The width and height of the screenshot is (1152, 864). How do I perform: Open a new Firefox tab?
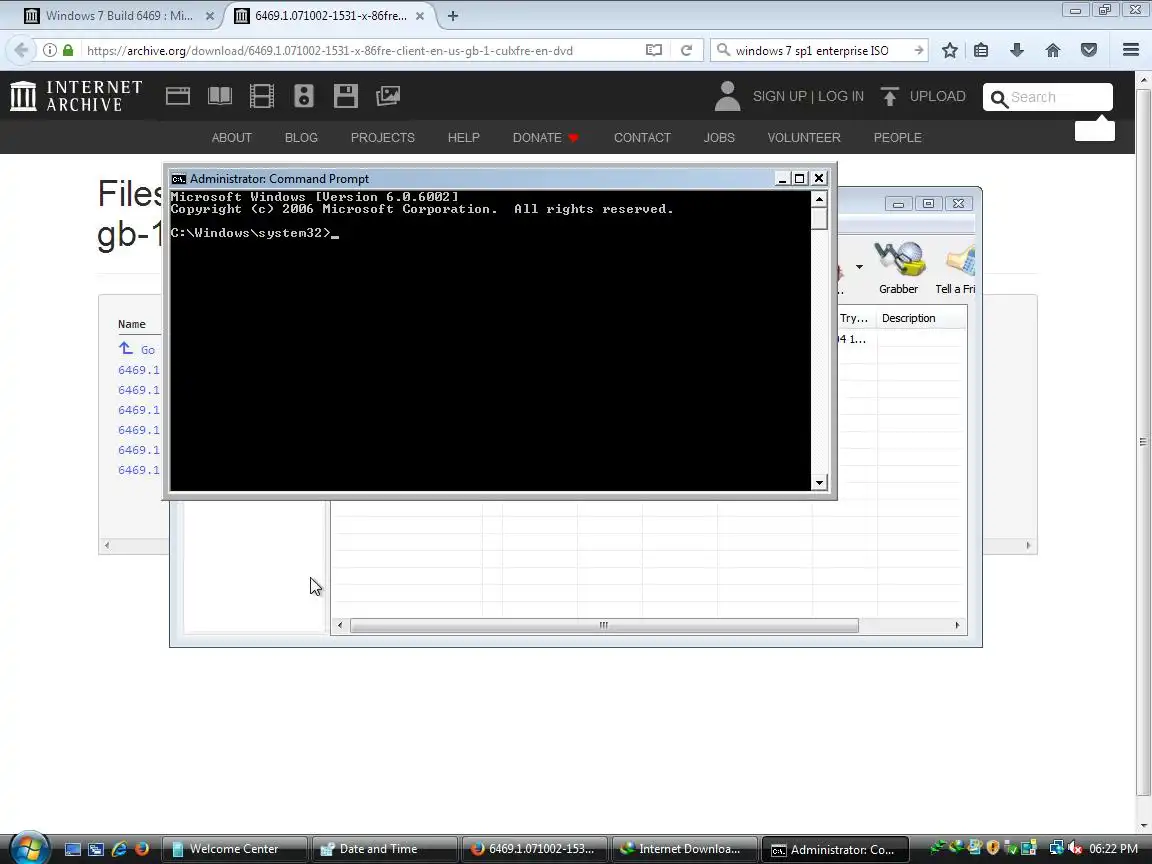453,15
